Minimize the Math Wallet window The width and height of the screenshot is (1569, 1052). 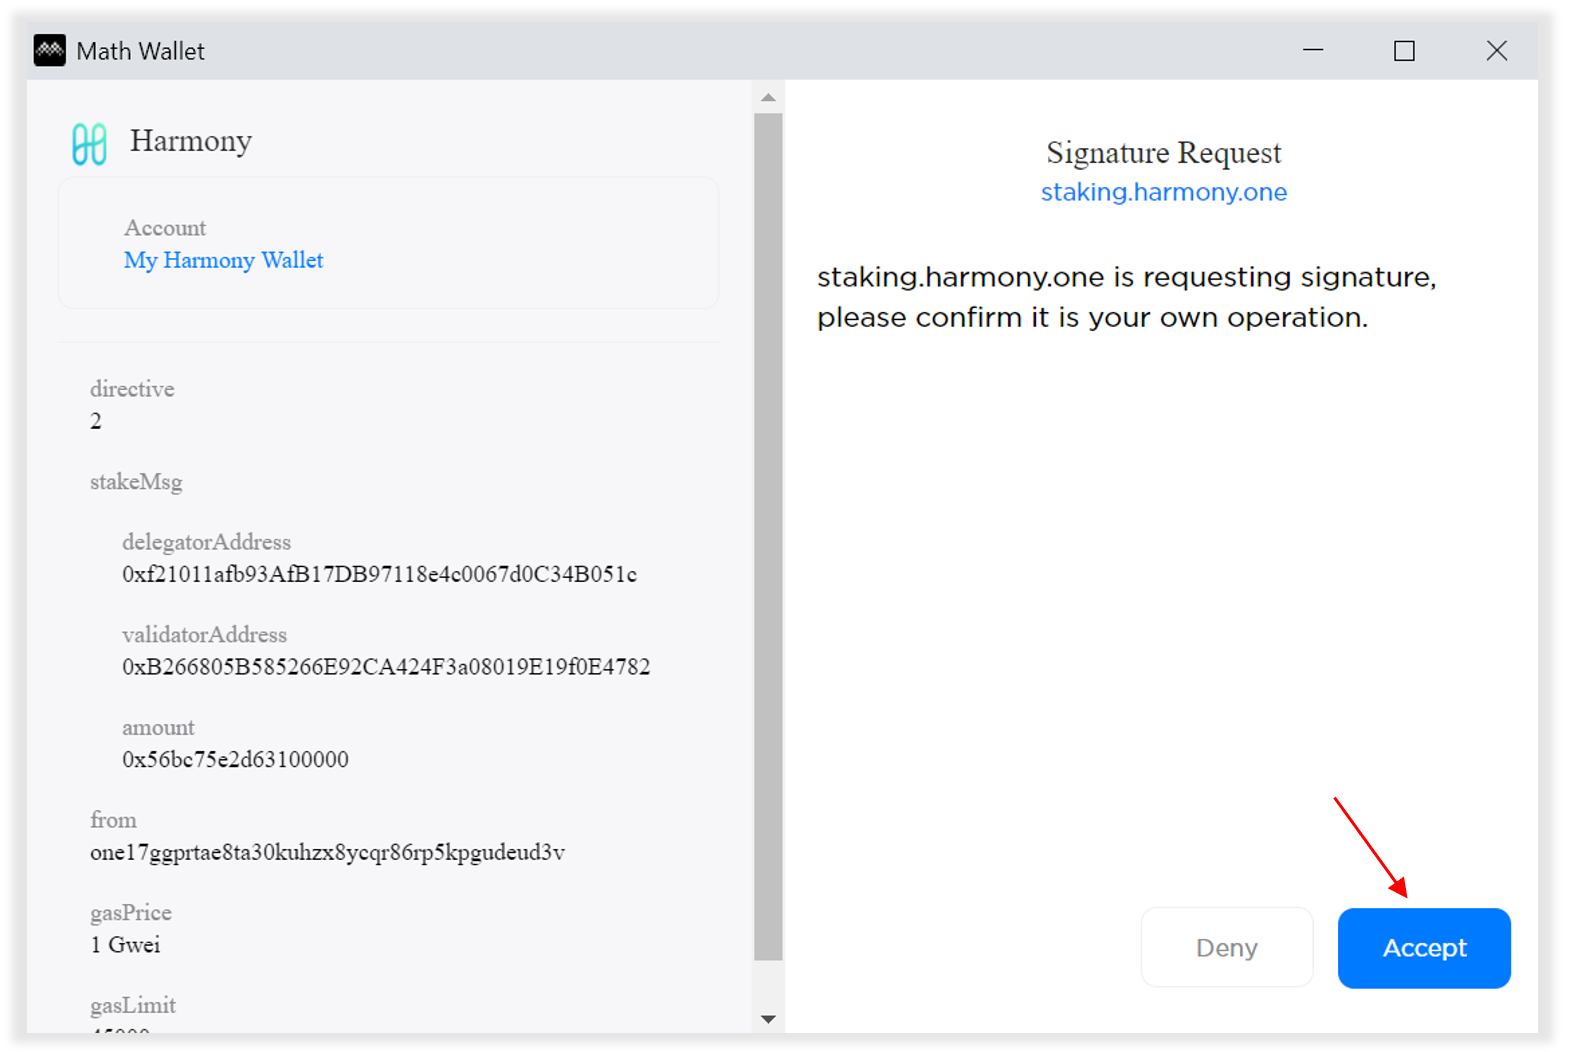point(1313,50)
